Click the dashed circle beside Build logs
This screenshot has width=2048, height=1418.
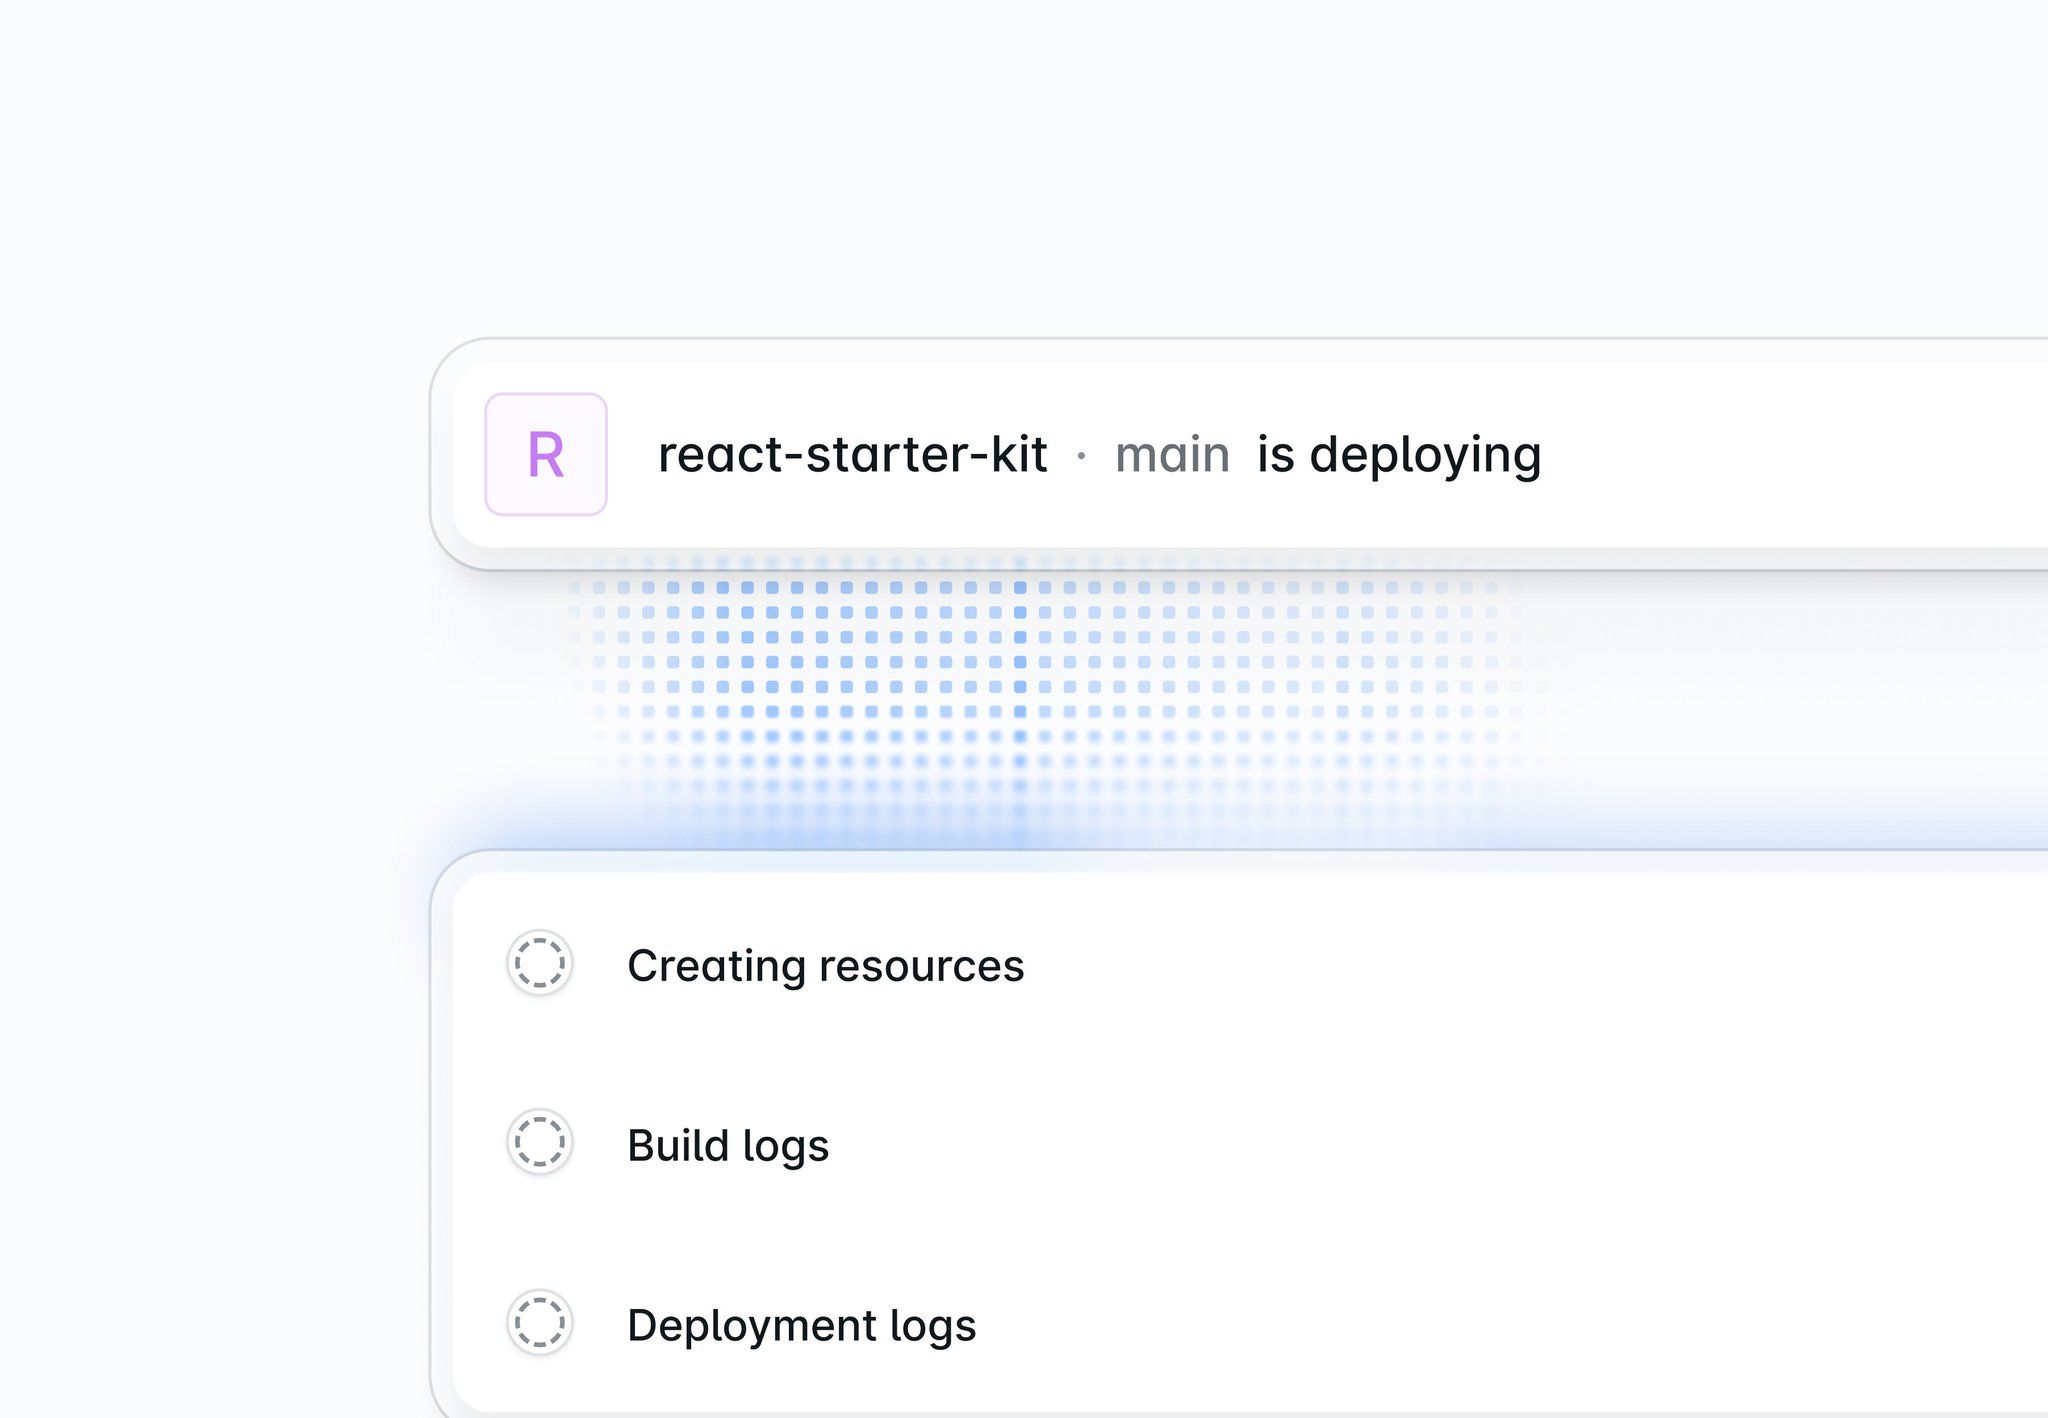point(540,1141)
